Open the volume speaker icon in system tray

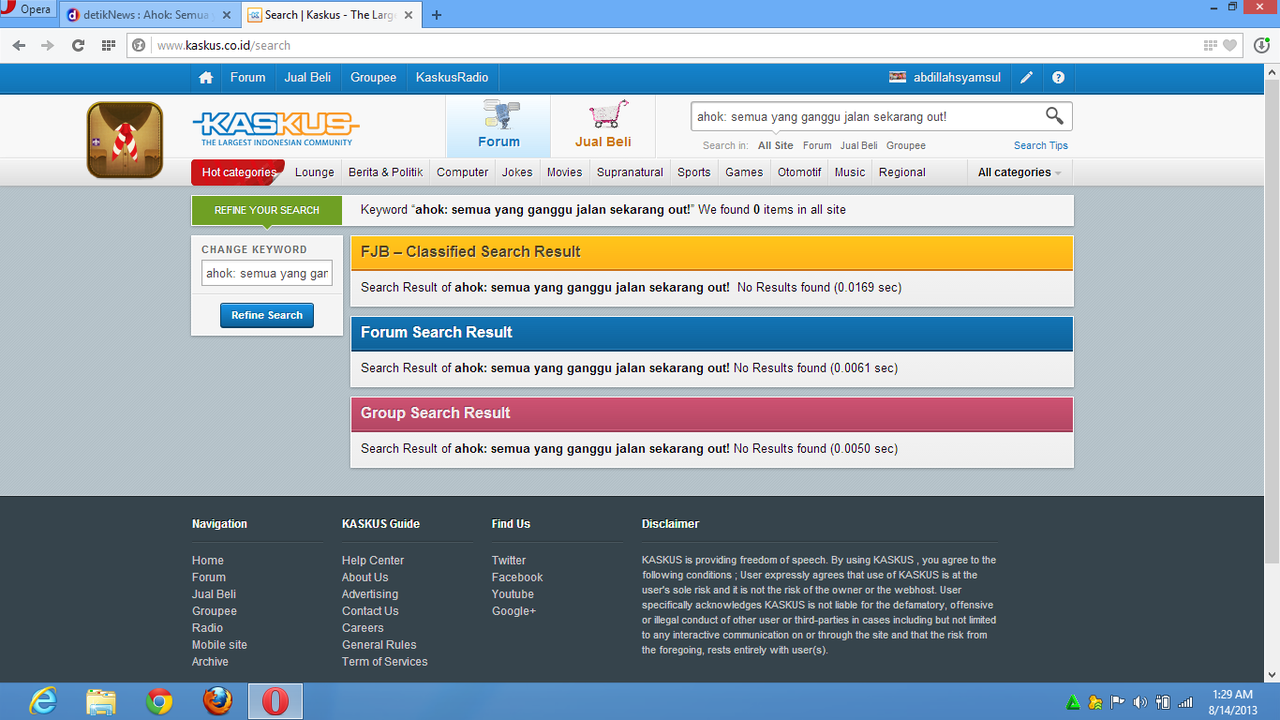click(1140, 702)
